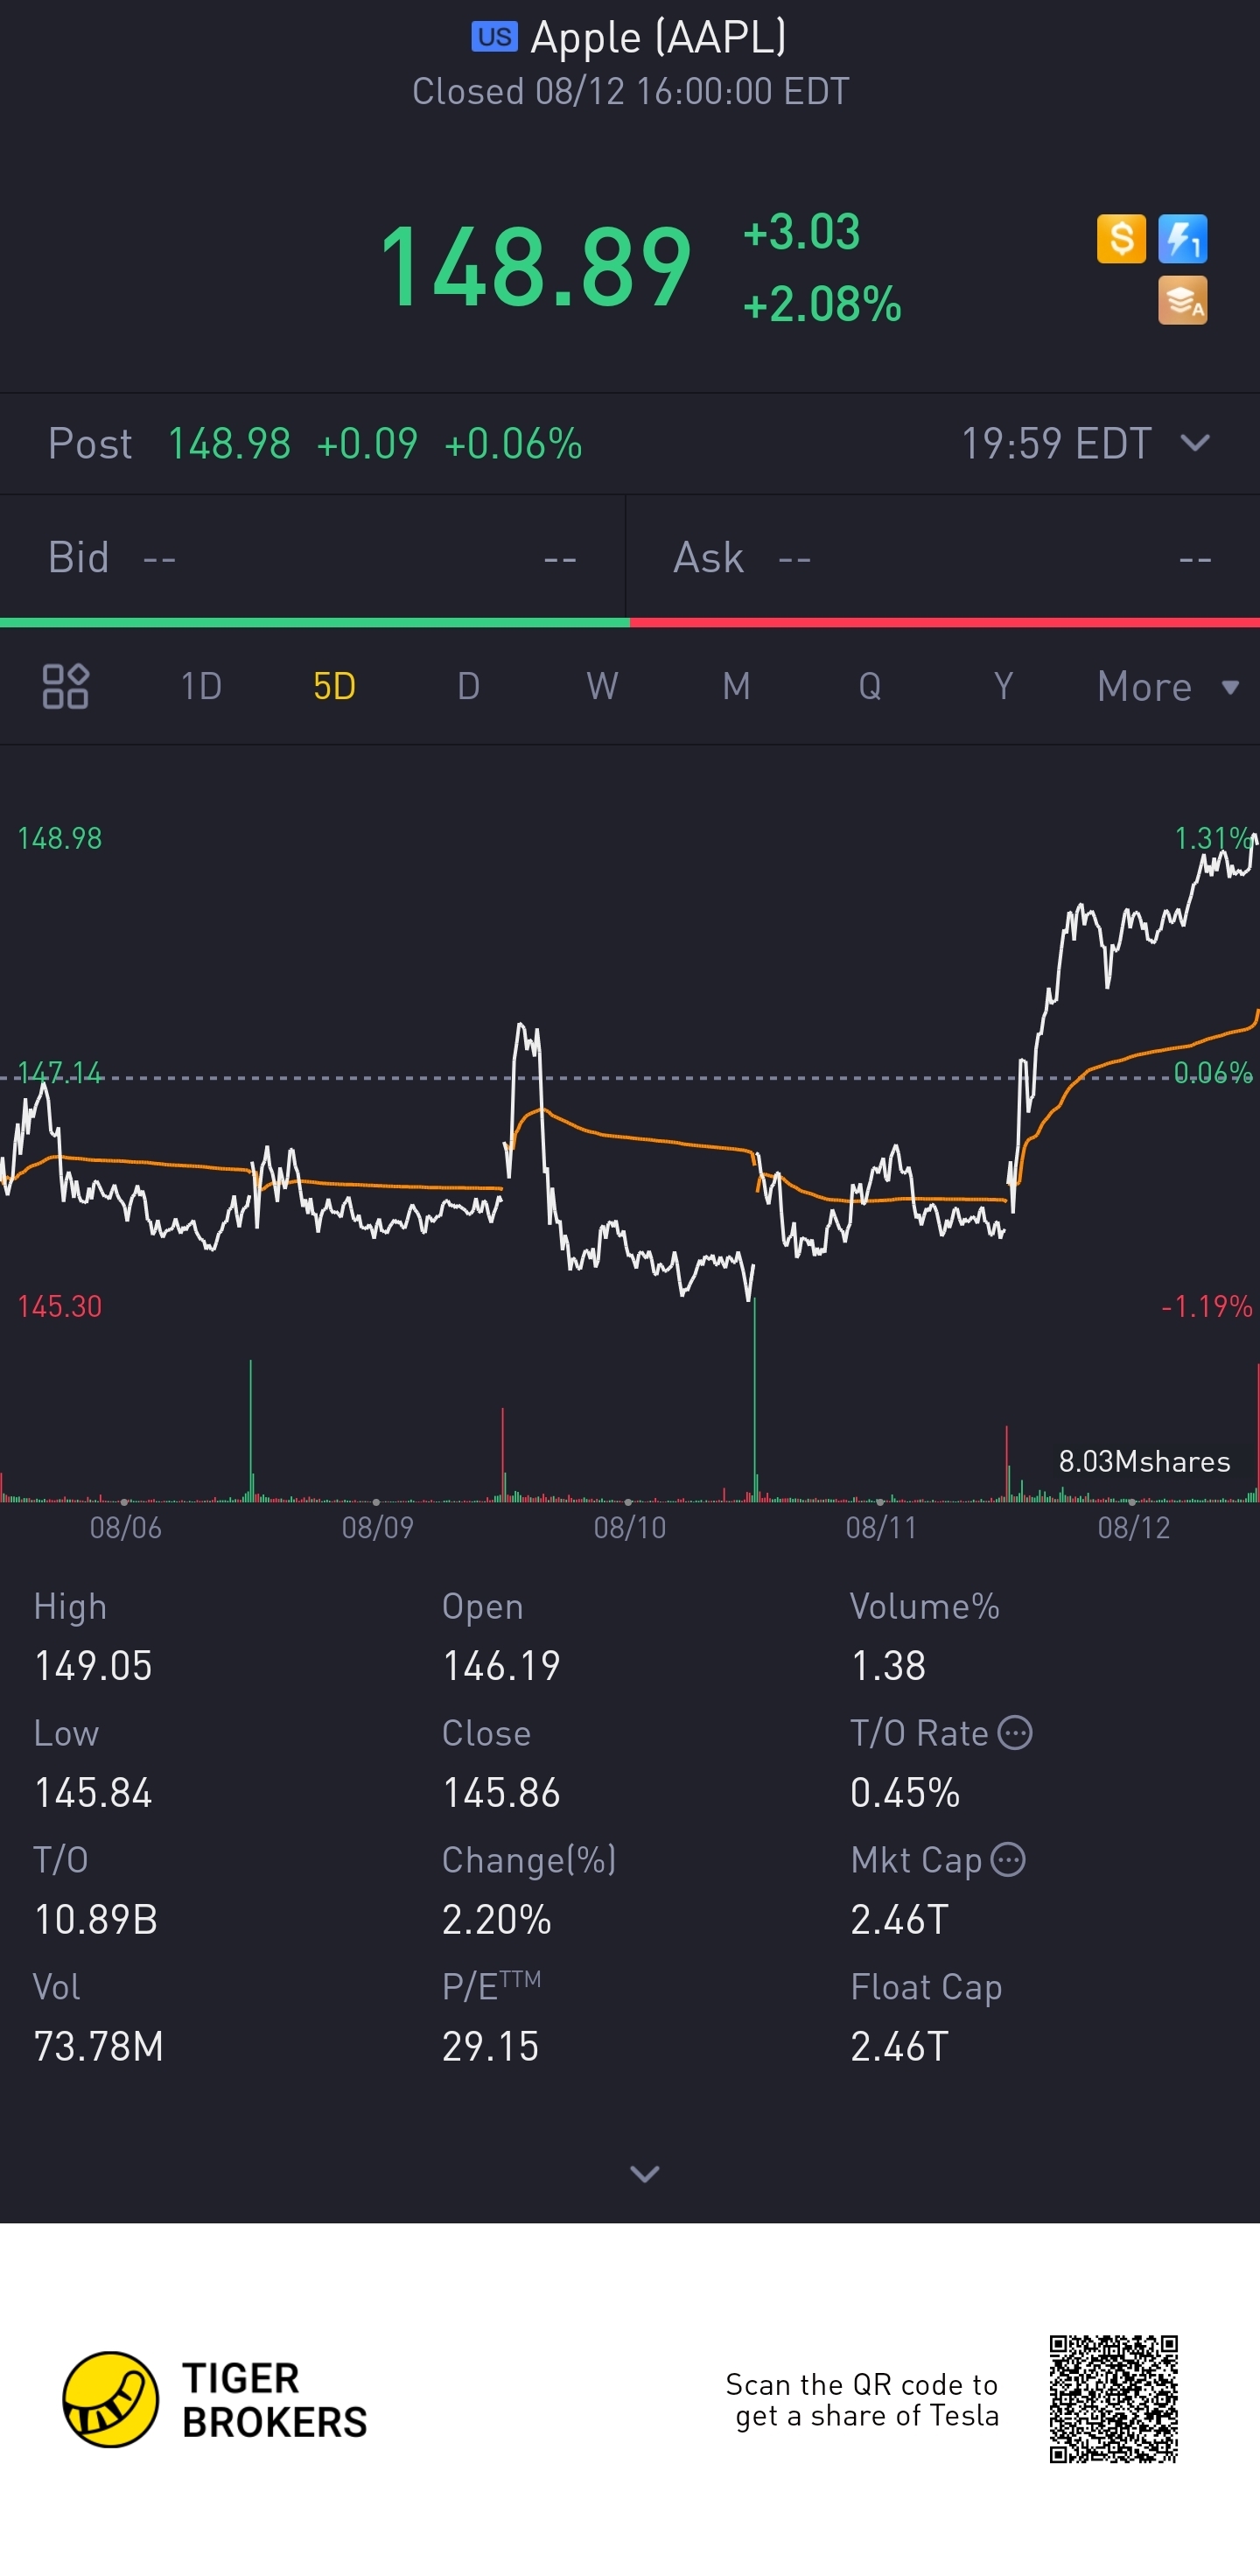Tap the Post market quote row
Viewport: 1260px width, 2576px height.
coord(630,443)
